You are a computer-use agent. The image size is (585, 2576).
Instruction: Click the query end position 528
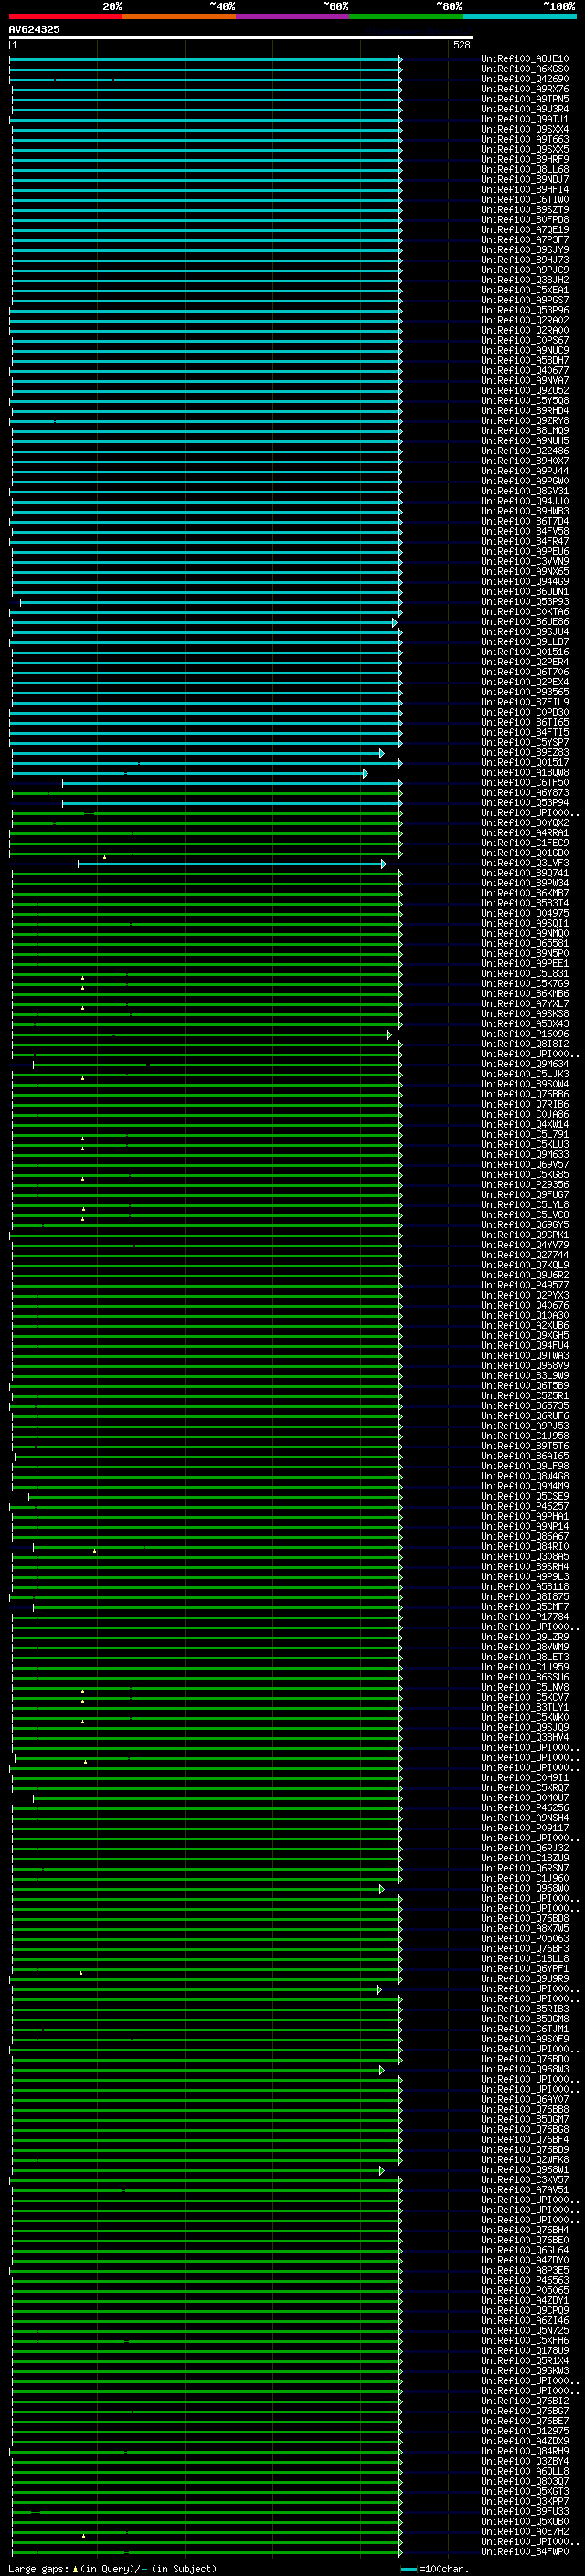461,45
